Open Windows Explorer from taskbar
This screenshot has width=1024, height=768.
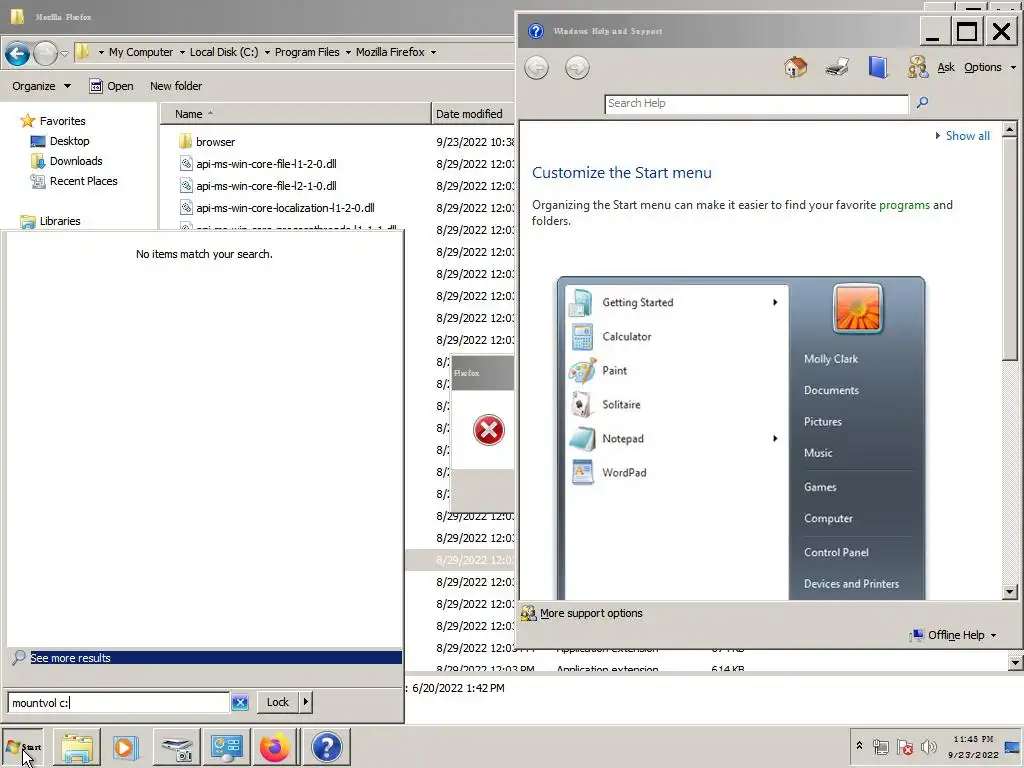click(76, 747)
